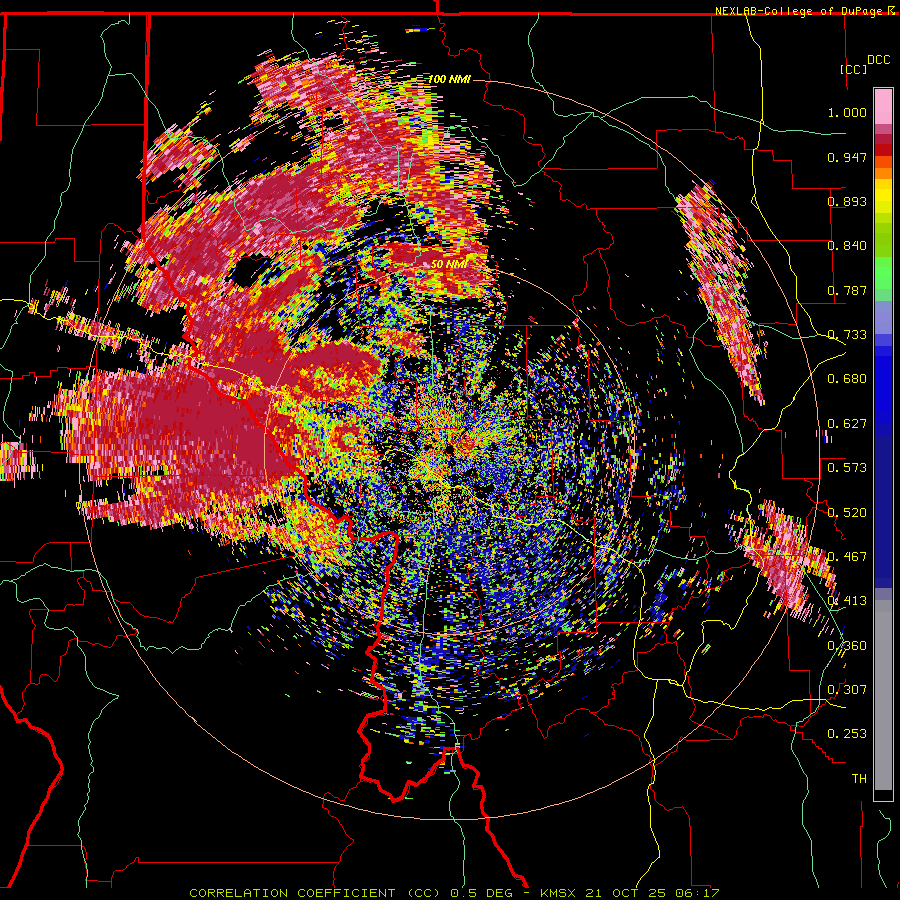
Task: Click the 0.573 scale label
Action: pyautogui.click(x=847, y=468)
